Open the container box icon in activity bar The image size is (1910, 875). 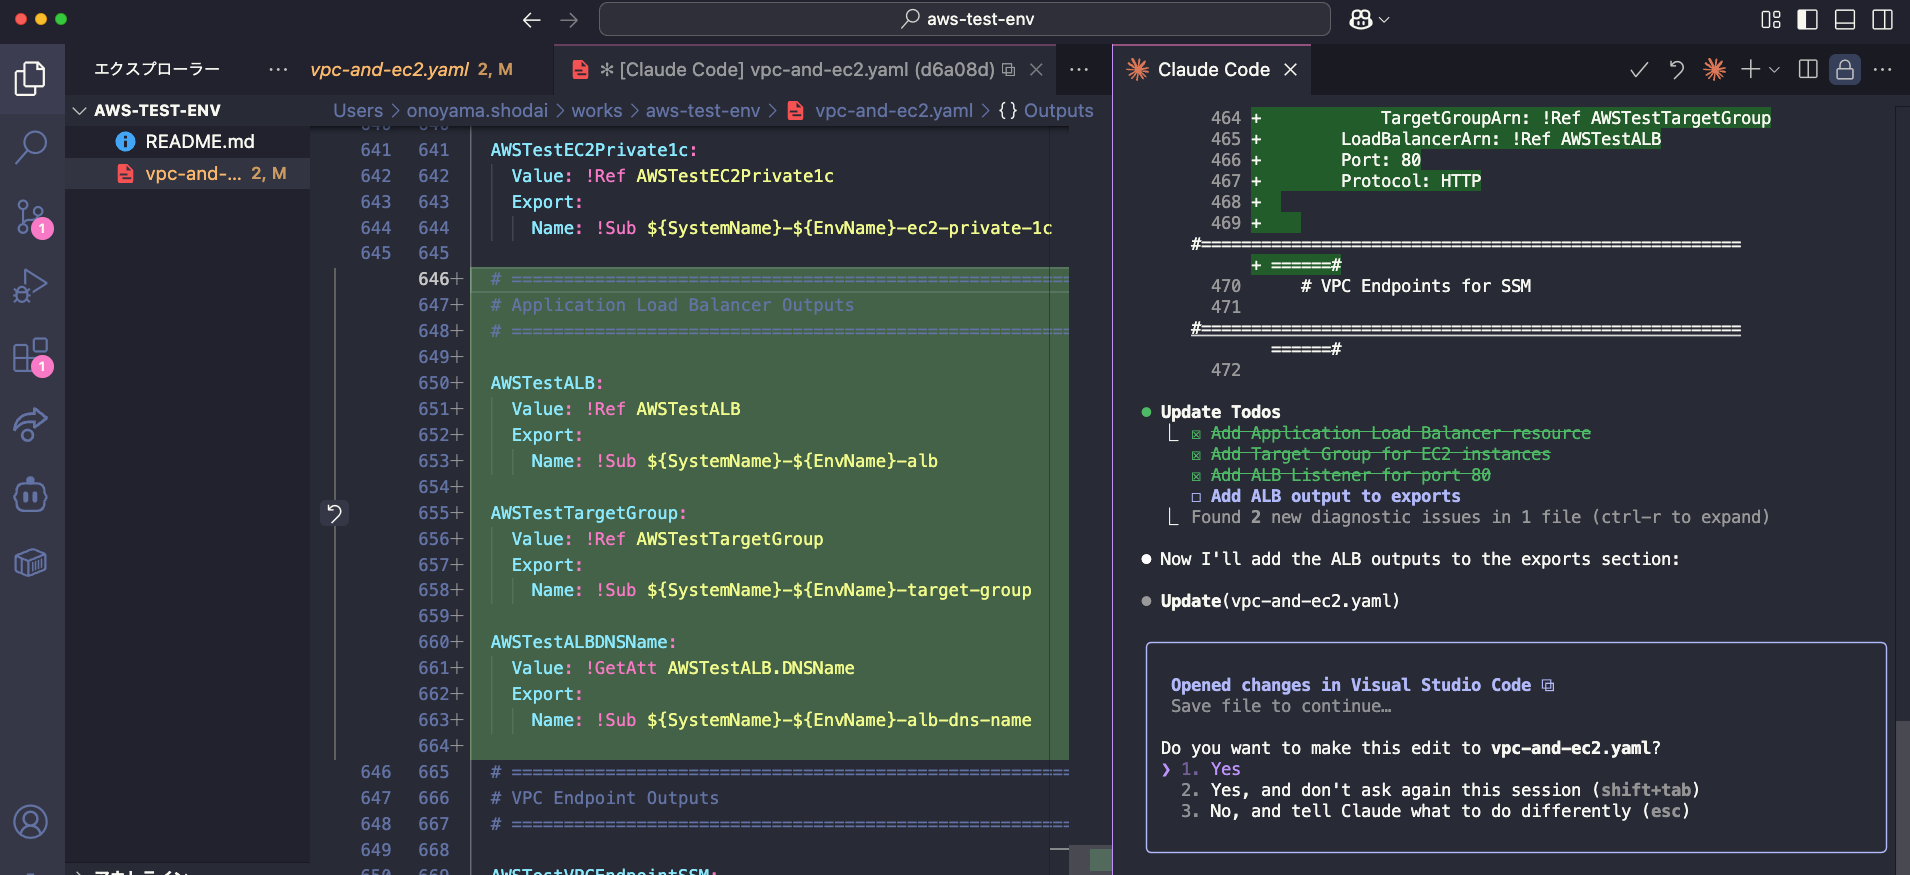click(31, 563)
